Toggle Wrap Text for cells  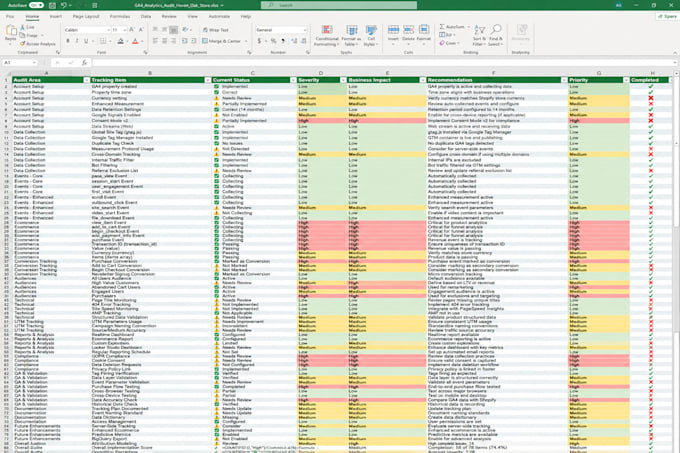click(x=216, y=30)
